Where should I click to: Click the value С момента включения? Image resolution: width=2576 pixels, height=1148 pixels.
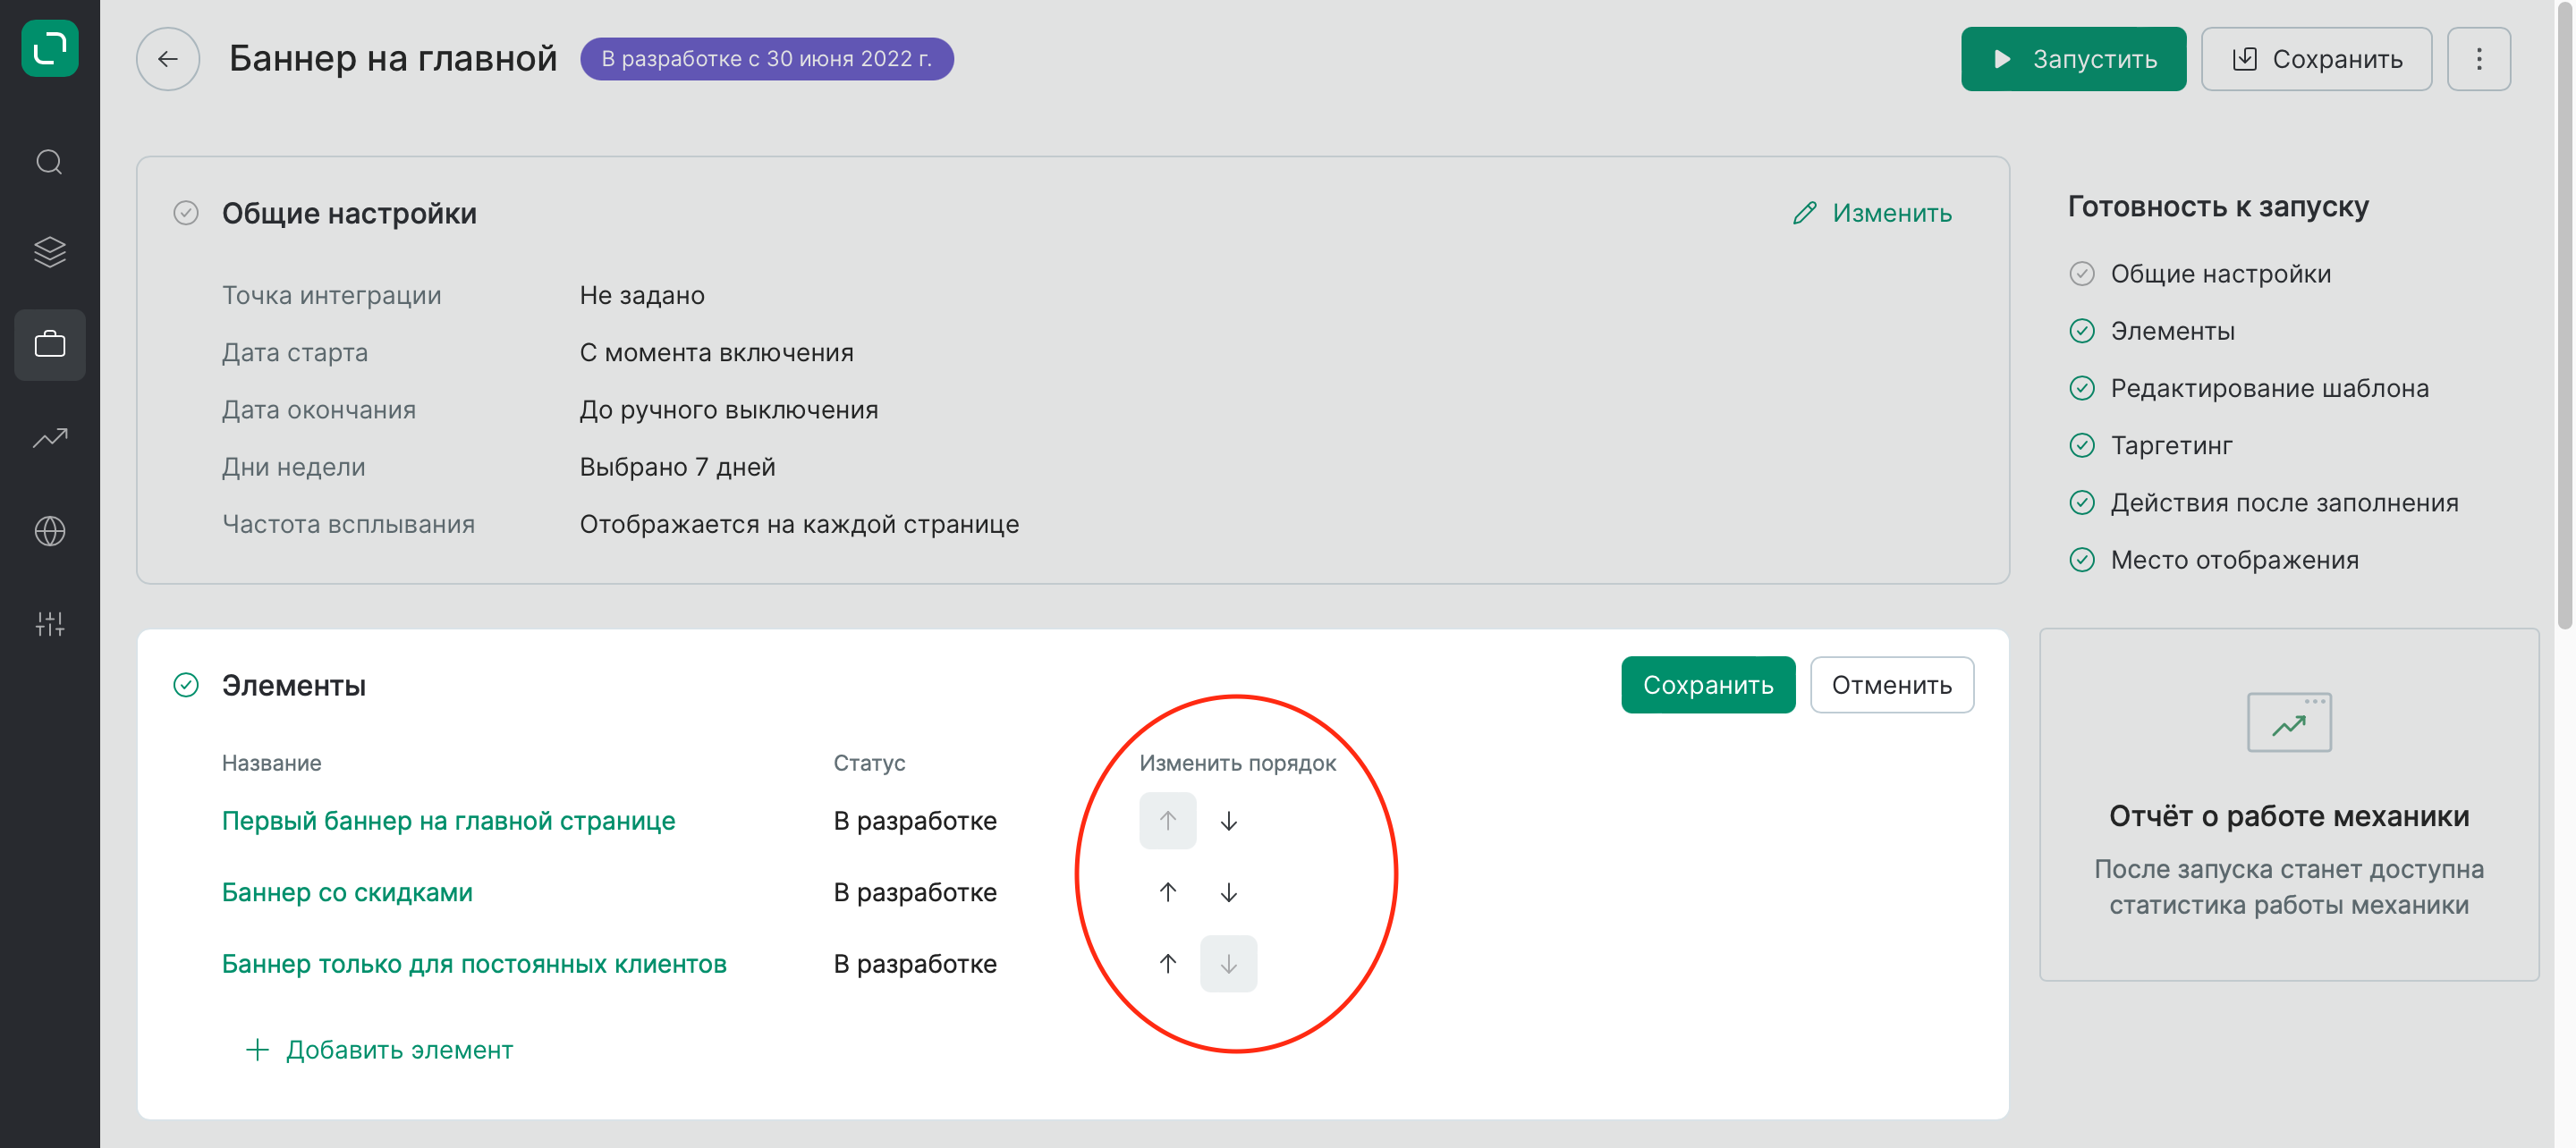(x=717, y=352)
